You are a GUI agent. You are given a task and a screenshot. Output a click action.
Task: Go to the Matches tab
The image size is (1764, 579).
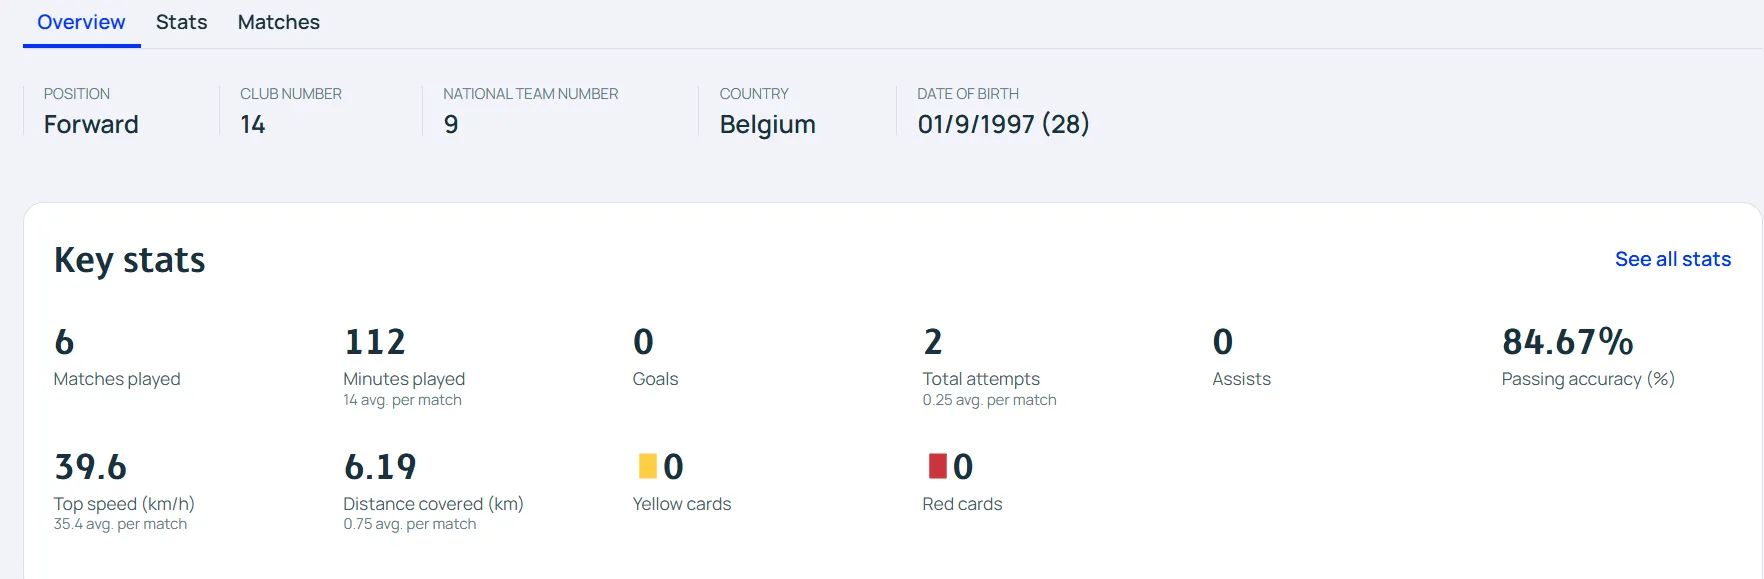pos(278,22)
